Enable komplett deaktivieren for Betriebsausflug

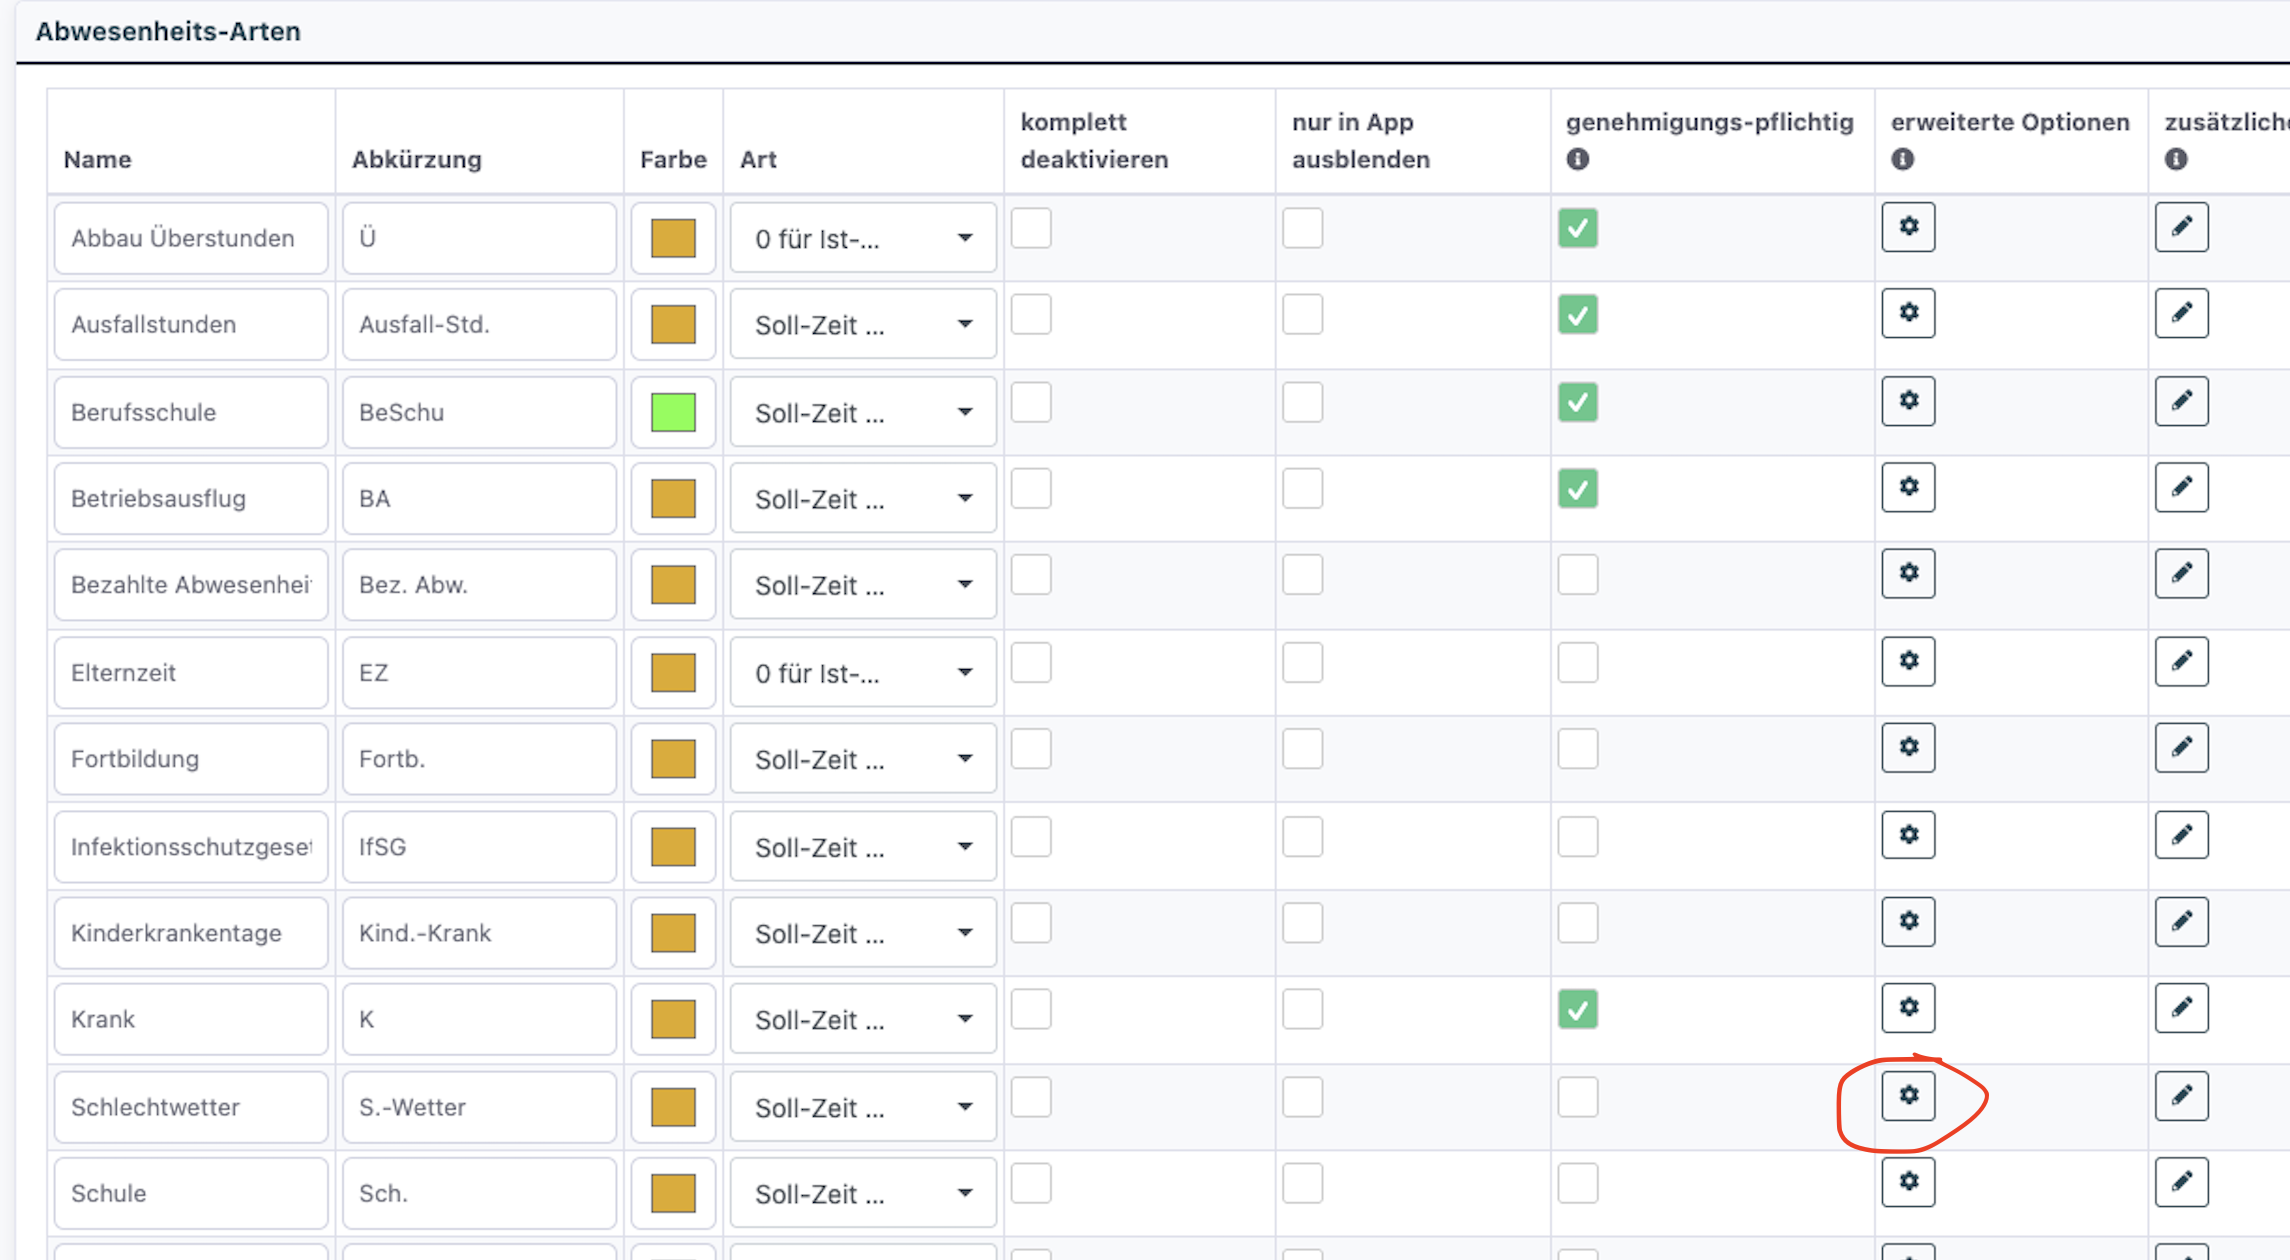click(1031, 489)
